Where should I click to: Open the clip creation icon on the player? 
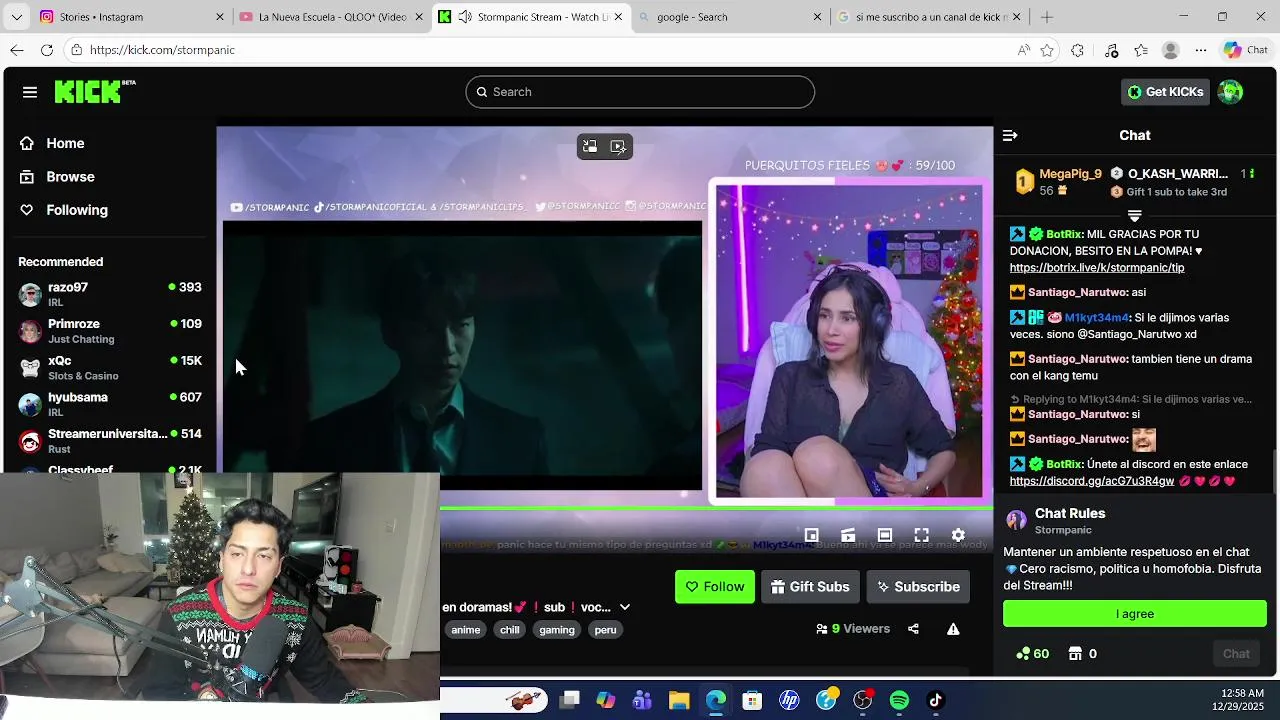click(x=848, y=535)
